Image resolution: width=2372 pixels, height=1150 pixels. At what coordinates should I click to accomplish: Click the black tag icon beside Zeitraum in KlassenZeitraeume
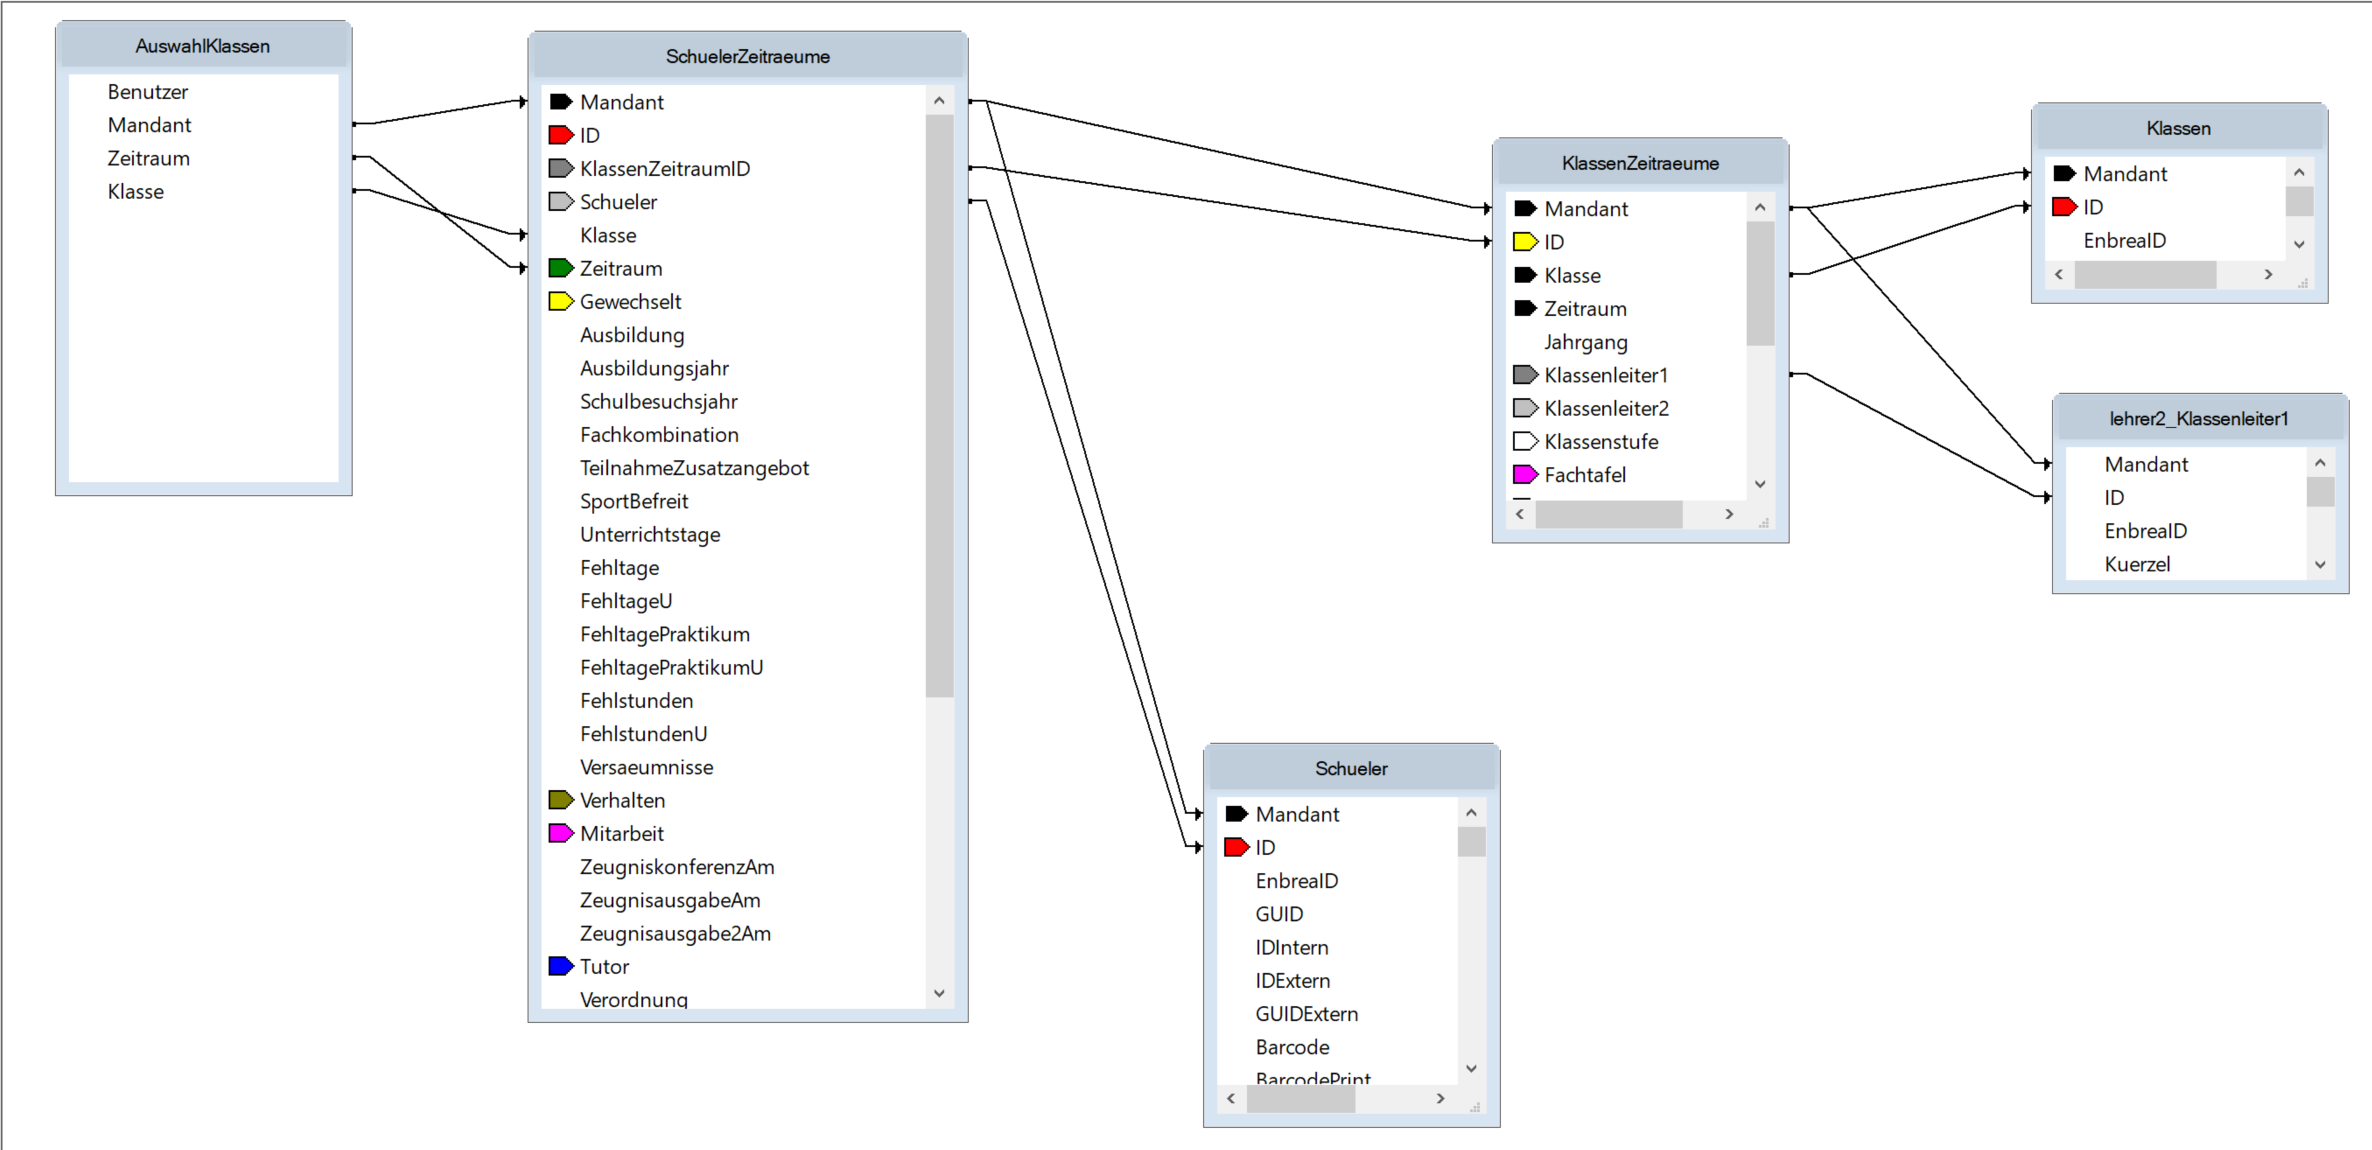click(x=1525, y=308)
